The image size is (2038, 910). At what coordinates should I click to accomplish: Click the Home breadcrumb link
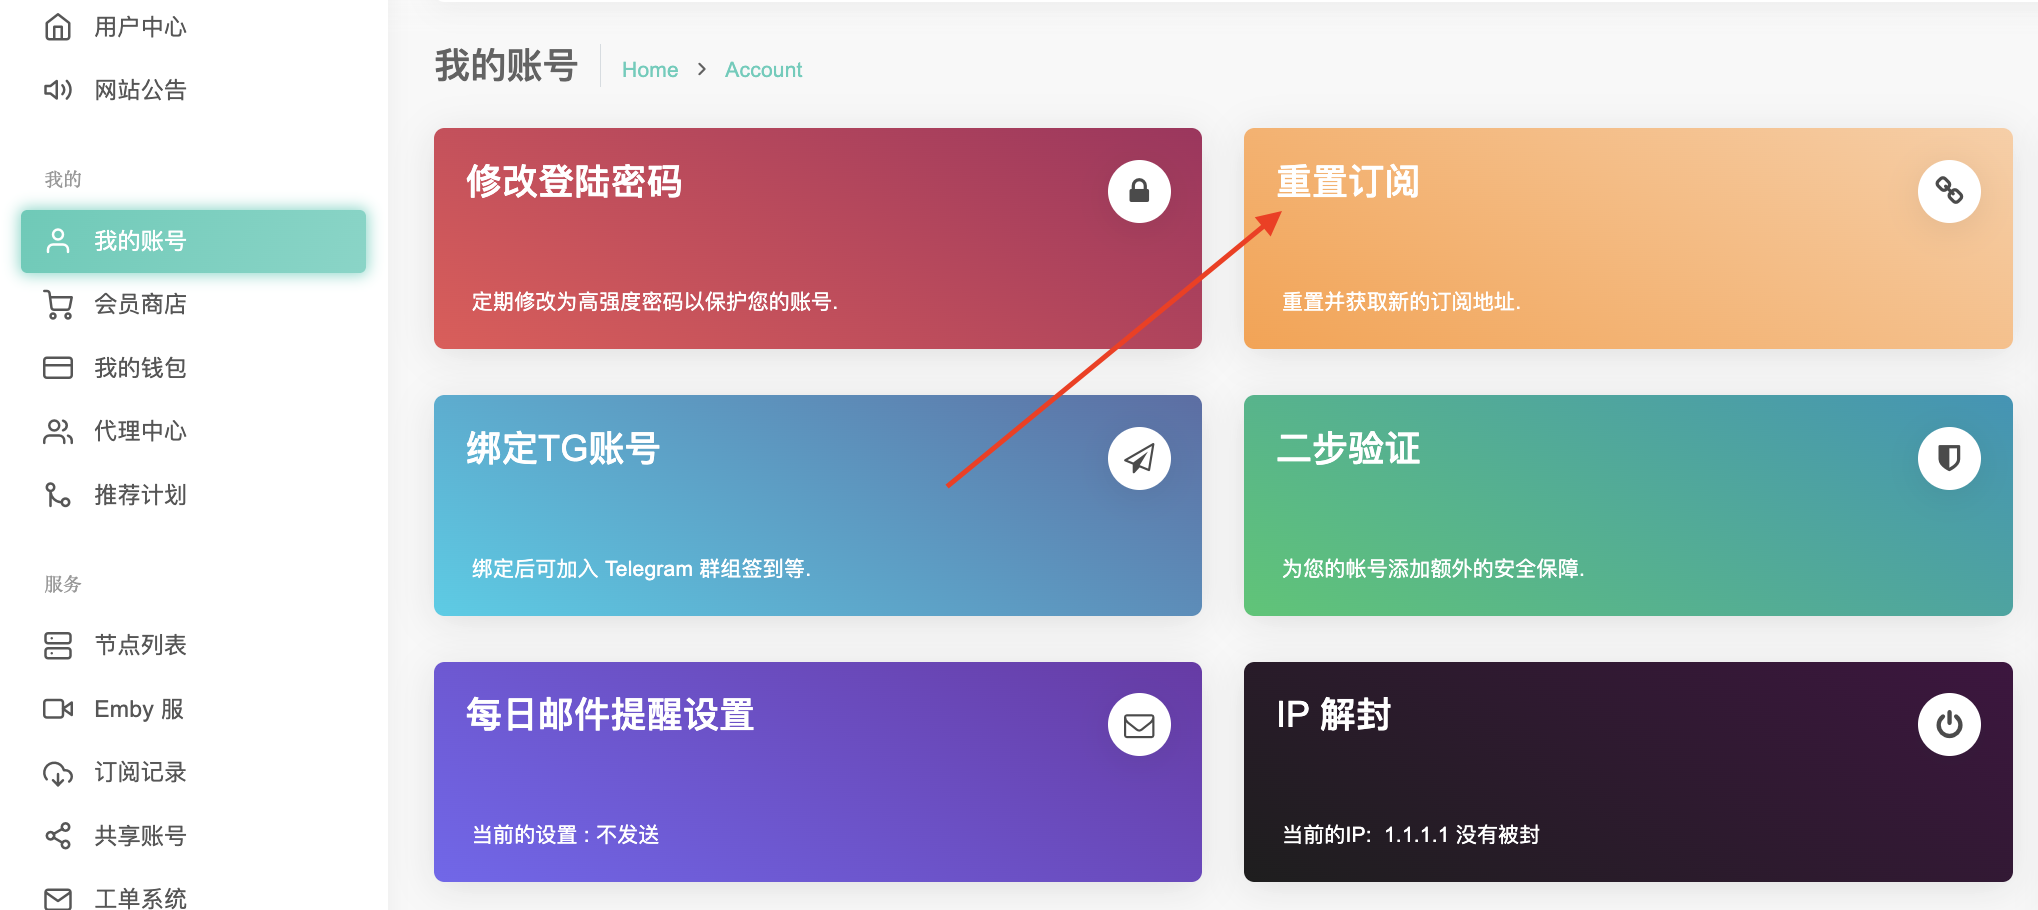[649, 70]
